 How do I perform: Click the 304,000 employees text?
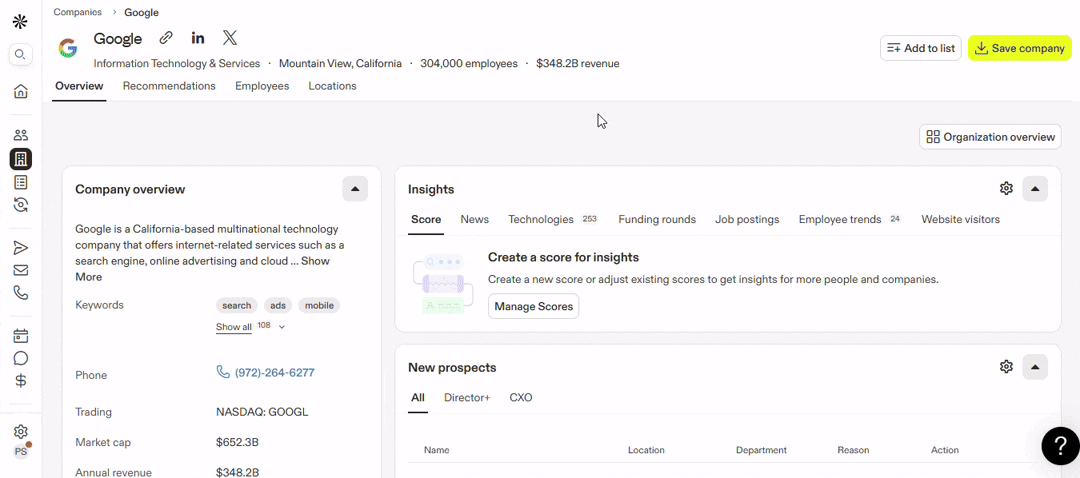(x=469, y=63)
